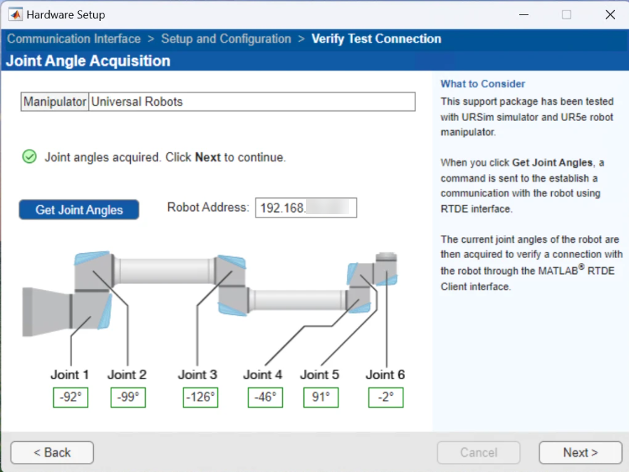Select the Verify Test Connection breadcrumb step
629x472 pixels.
[x=376, y=39]
